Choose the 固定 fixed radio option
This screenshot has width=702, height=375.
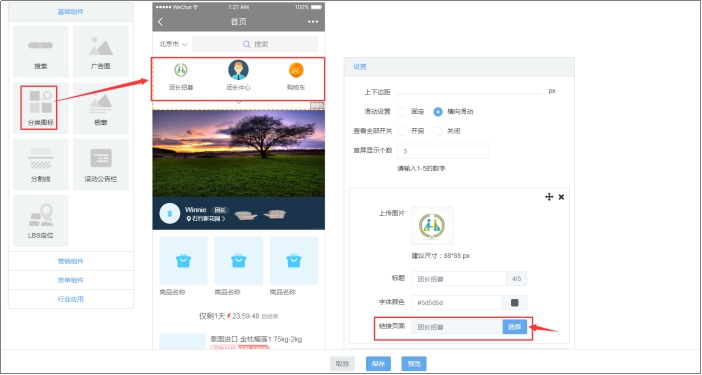(402, 112)
